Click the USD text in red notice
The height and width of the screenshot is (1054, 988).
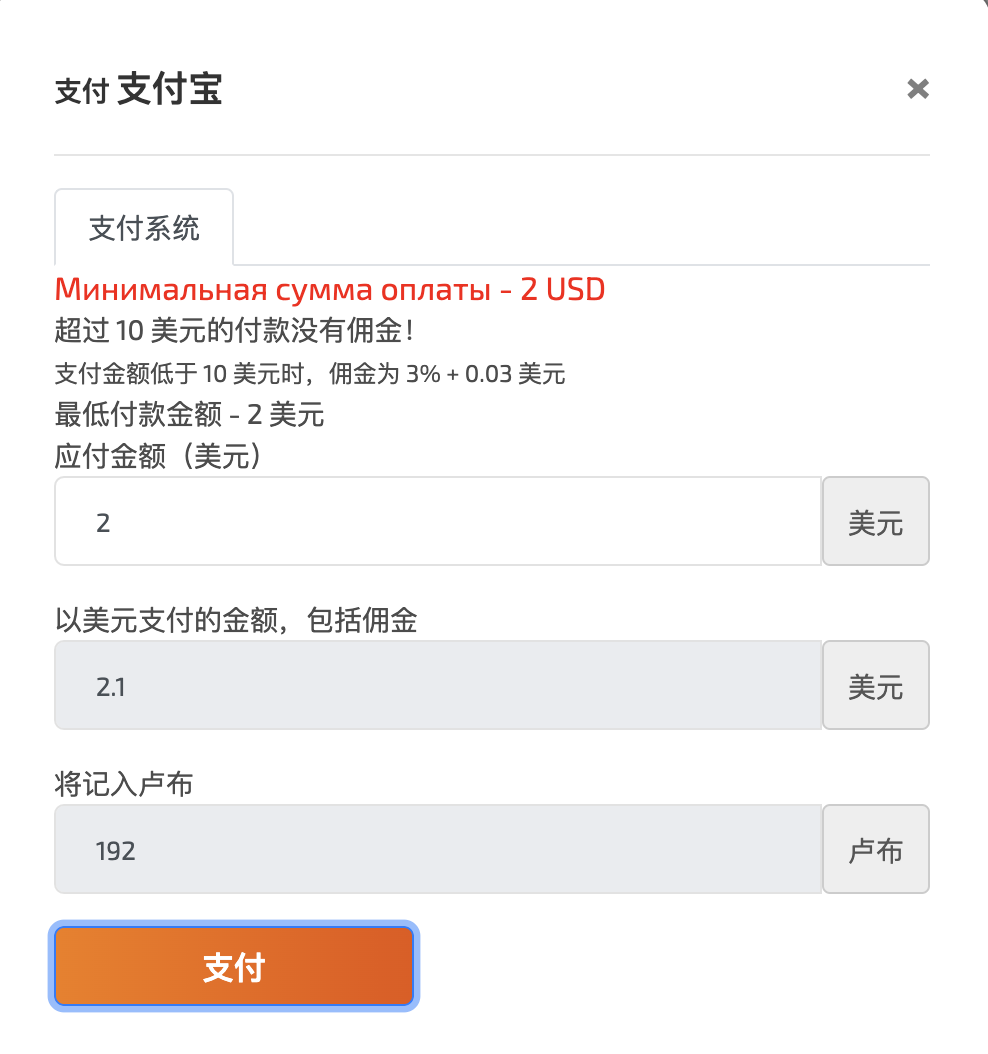[x=576, y=290]
